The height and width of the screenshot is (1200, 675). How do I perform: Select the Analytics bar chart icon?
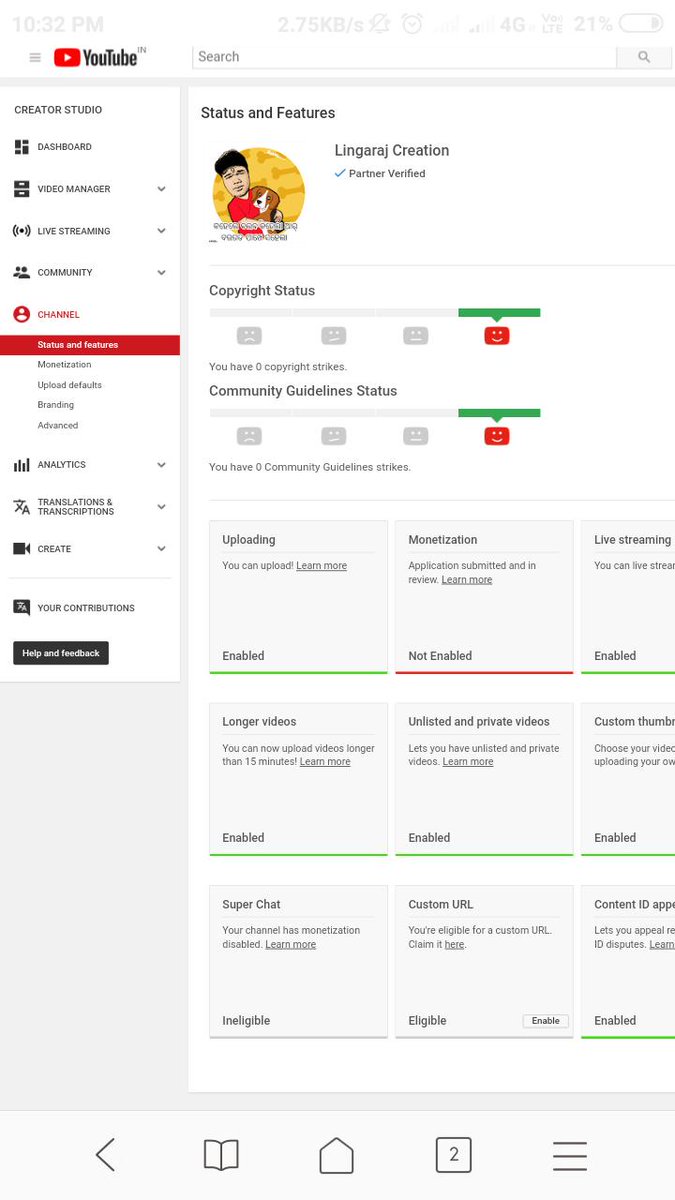coord(22,465)
